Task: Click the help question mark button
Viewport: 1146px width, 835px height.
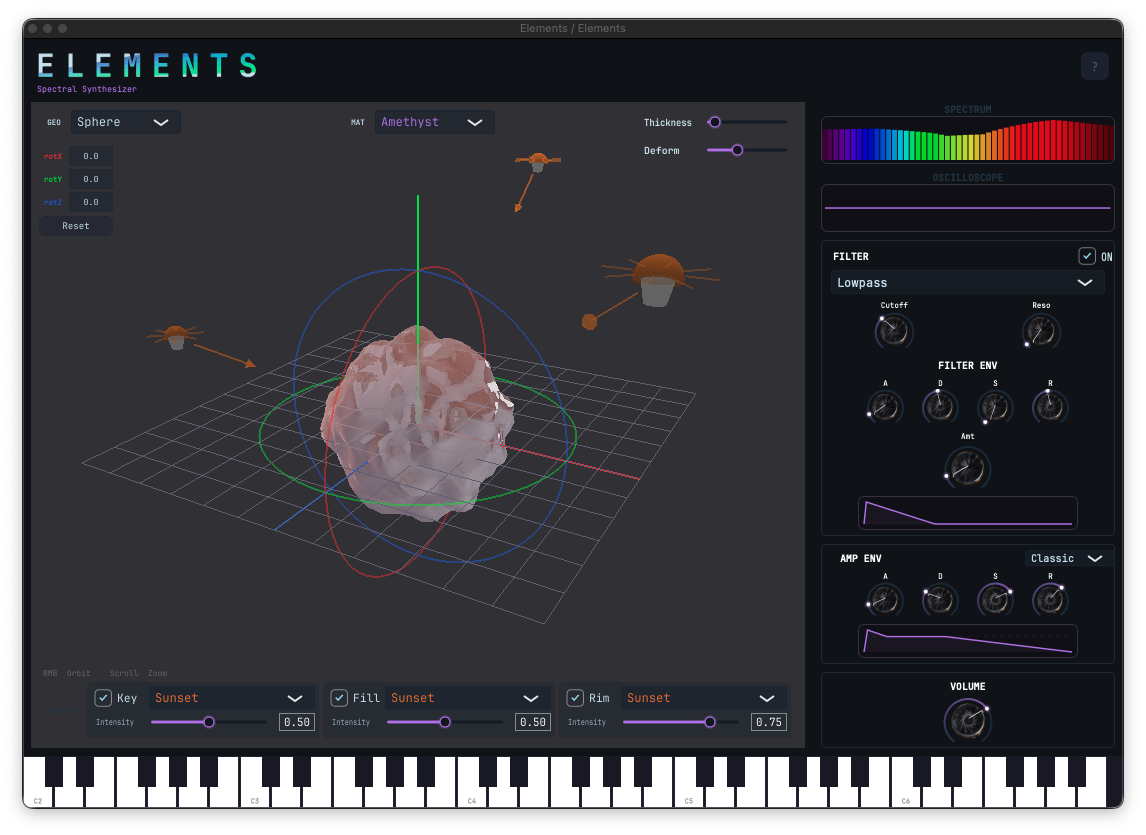Action: [x=1094, y=67]
